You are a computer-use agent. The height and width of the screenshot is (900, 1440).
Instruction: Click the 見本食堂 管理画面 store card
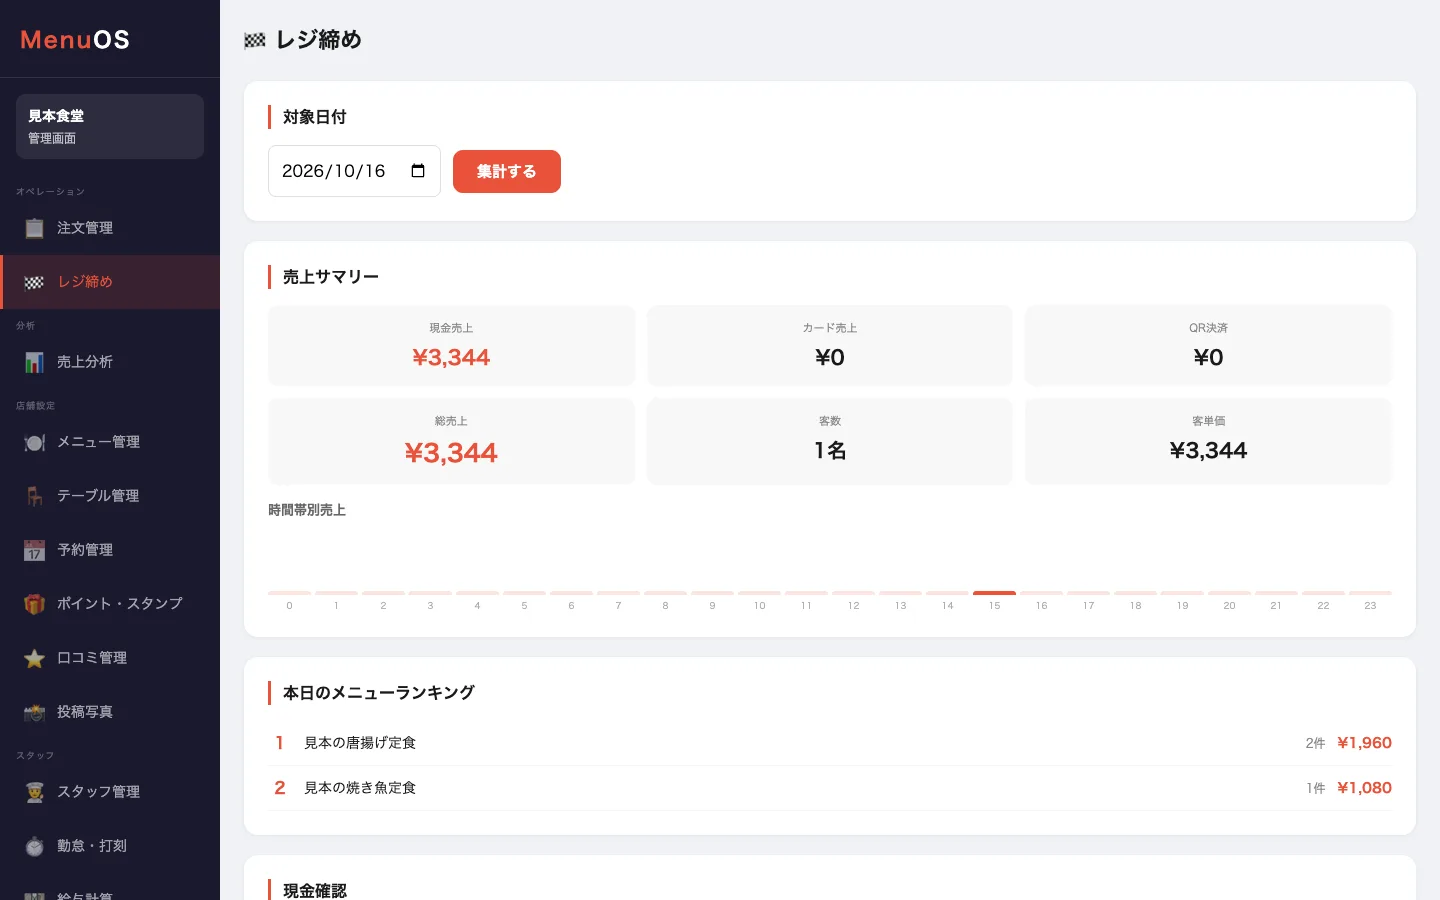coord(110,126)
